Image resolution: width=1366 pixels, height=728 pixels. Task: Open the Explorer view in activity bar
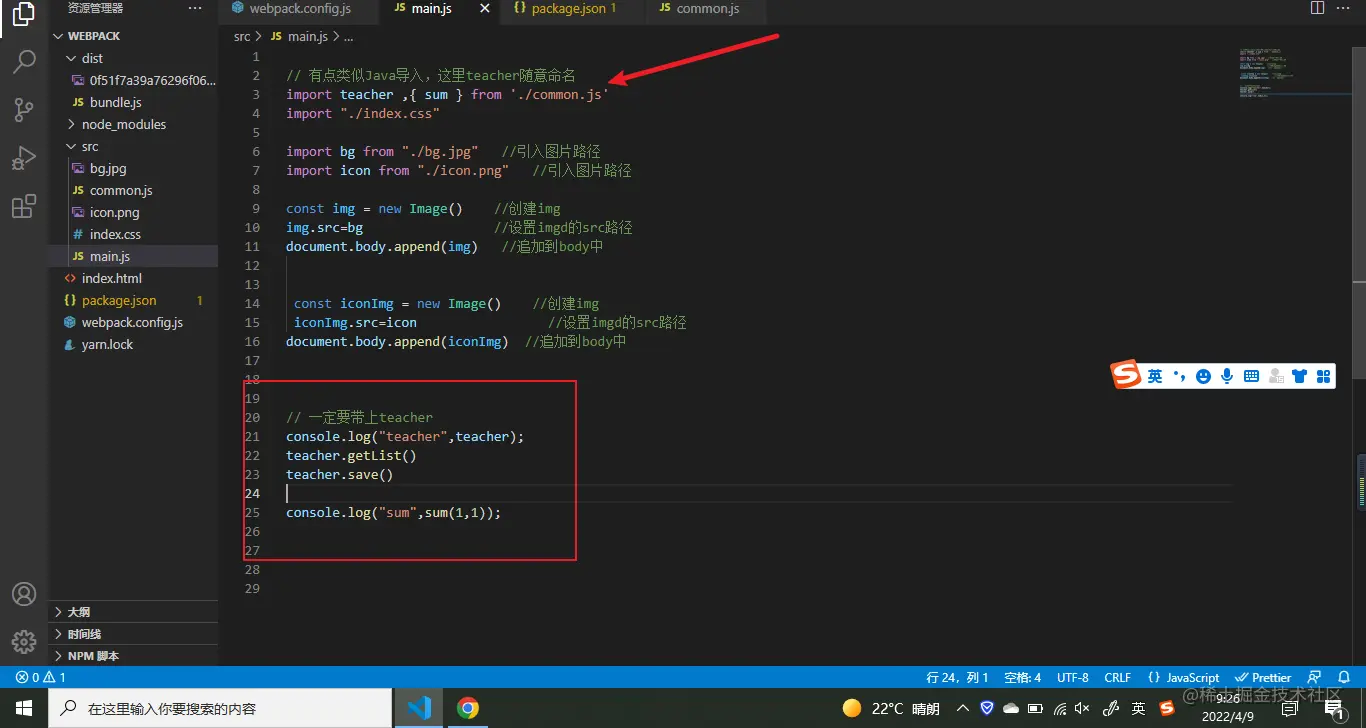24,16
